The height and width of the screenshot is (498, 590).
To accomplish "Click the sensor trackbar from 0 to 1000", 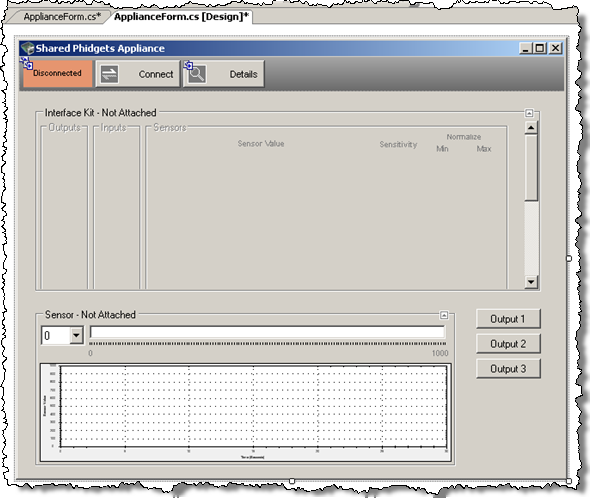I will click(x=268, y=344).
